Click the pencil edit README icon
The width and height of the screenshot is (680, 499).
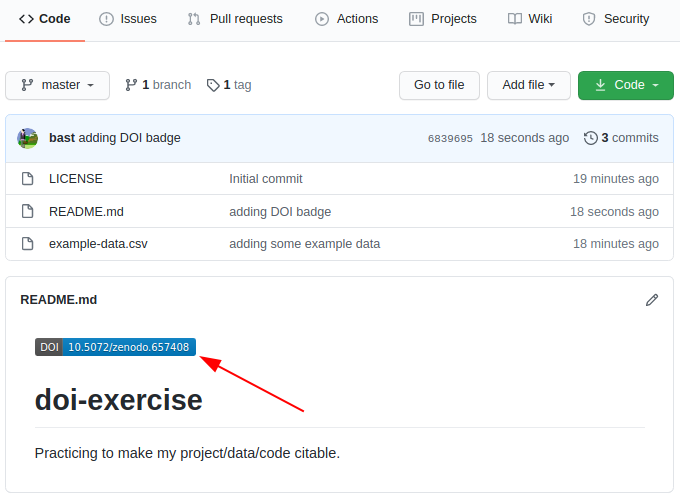coord(652,300)
